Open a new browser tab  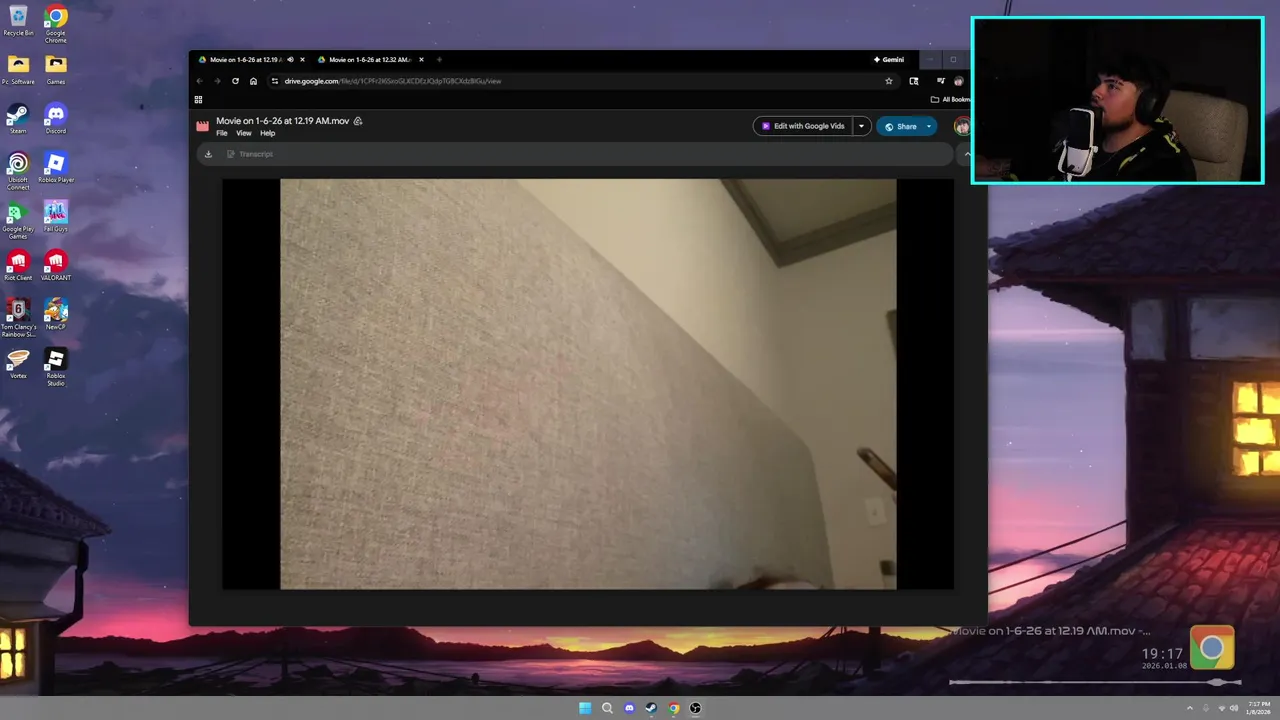coord(438,60)
